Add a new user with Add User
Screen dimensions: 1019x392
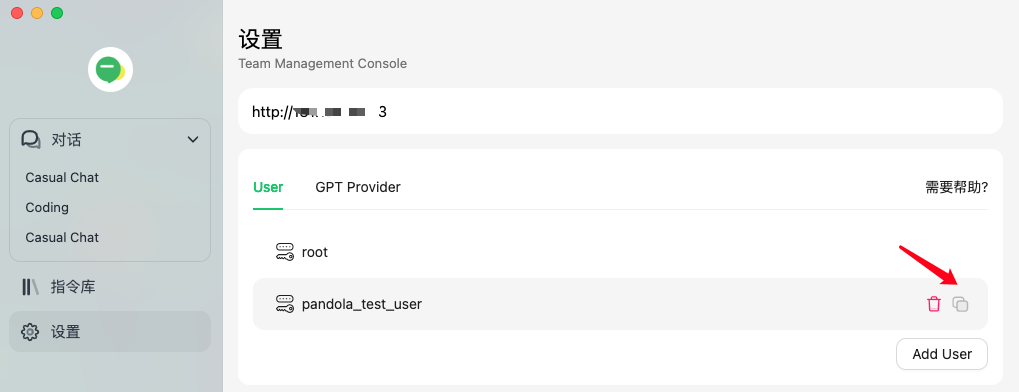pyautogui.click(x=942, y=354)
